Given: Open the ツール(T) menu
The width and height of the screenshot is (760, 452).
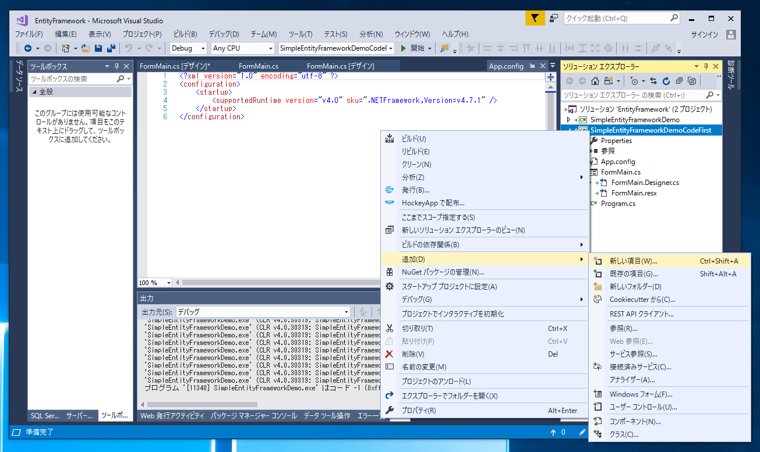Looking at the screenshot, I should click(301, 34).
